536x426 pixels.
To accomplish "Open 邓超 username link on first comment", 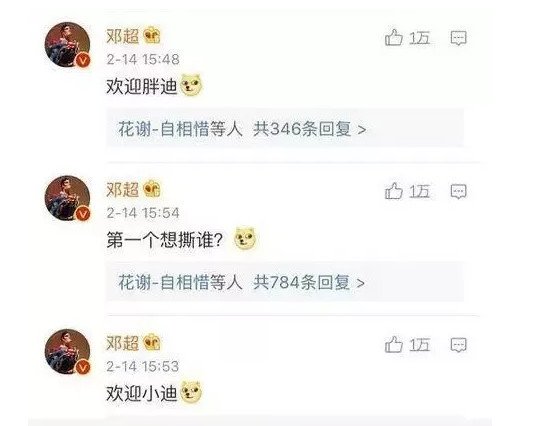I will pyautogui.click(x=123, y=36).
